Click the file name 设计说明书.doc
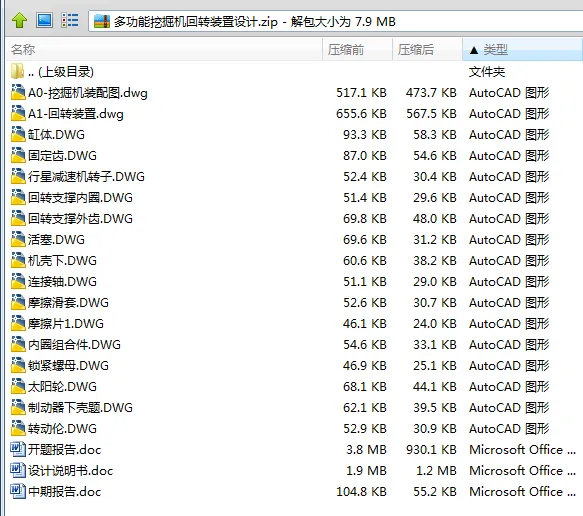The height and width of the screenshot is (516, 583). tap(71, 471)
